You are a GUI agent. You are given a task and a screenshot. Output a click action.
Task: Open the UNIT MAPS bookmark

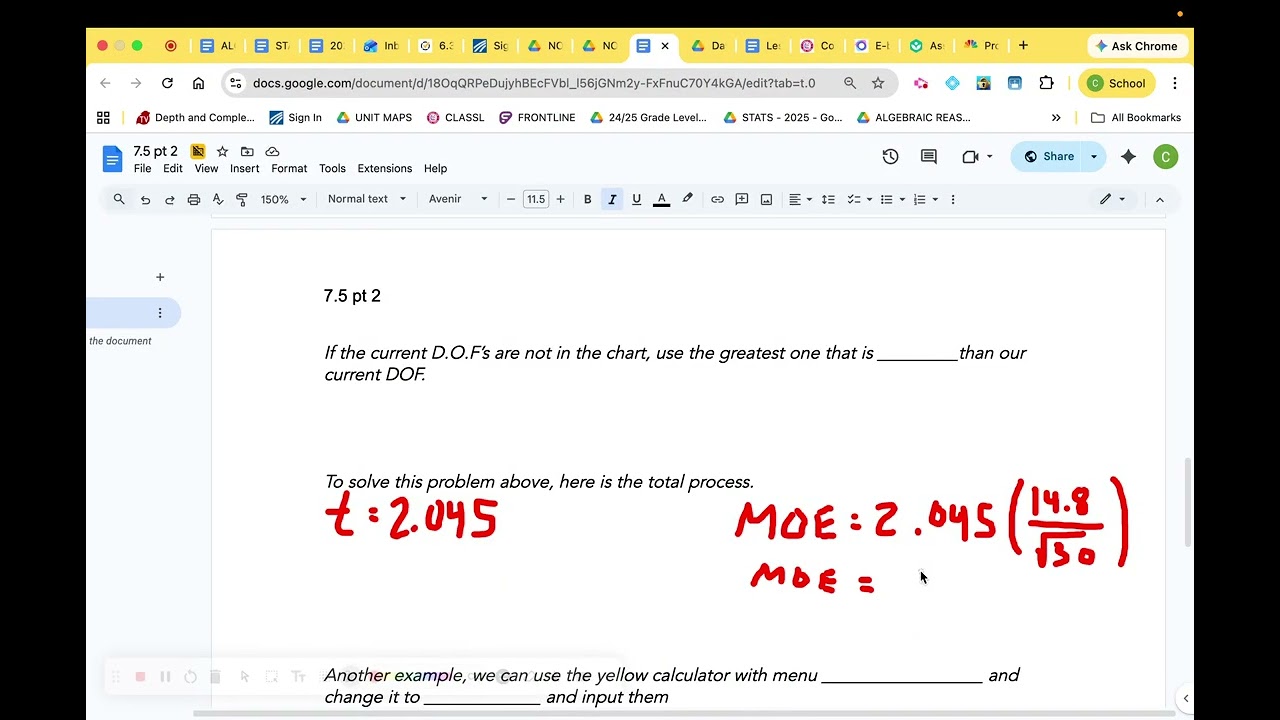[374, 117]
